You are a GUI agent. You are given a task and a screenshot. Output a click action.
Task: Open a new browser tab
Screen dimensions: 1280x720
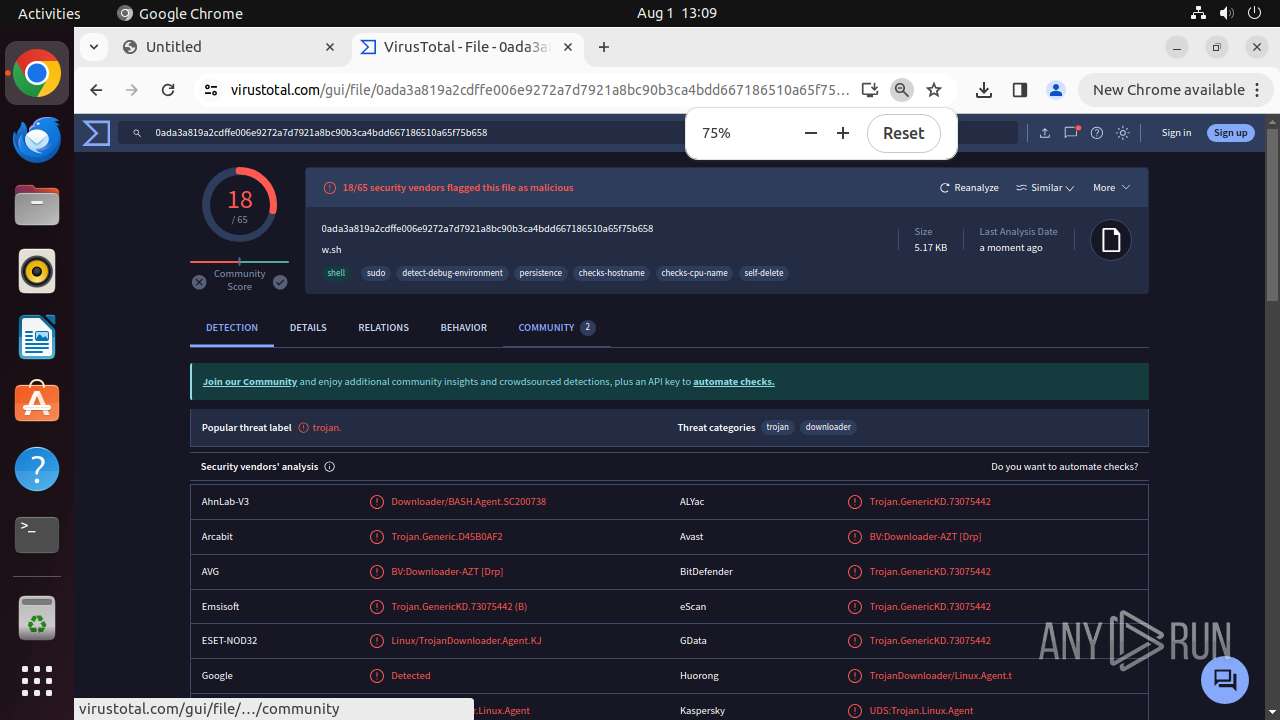[604, 47]
